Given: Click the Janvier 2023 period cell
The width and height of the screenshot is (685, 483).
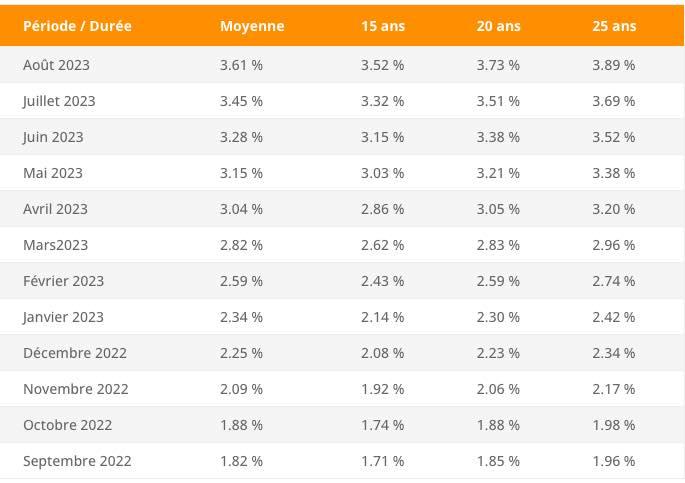Looking at the screenshot, I should tap(63, 317).
